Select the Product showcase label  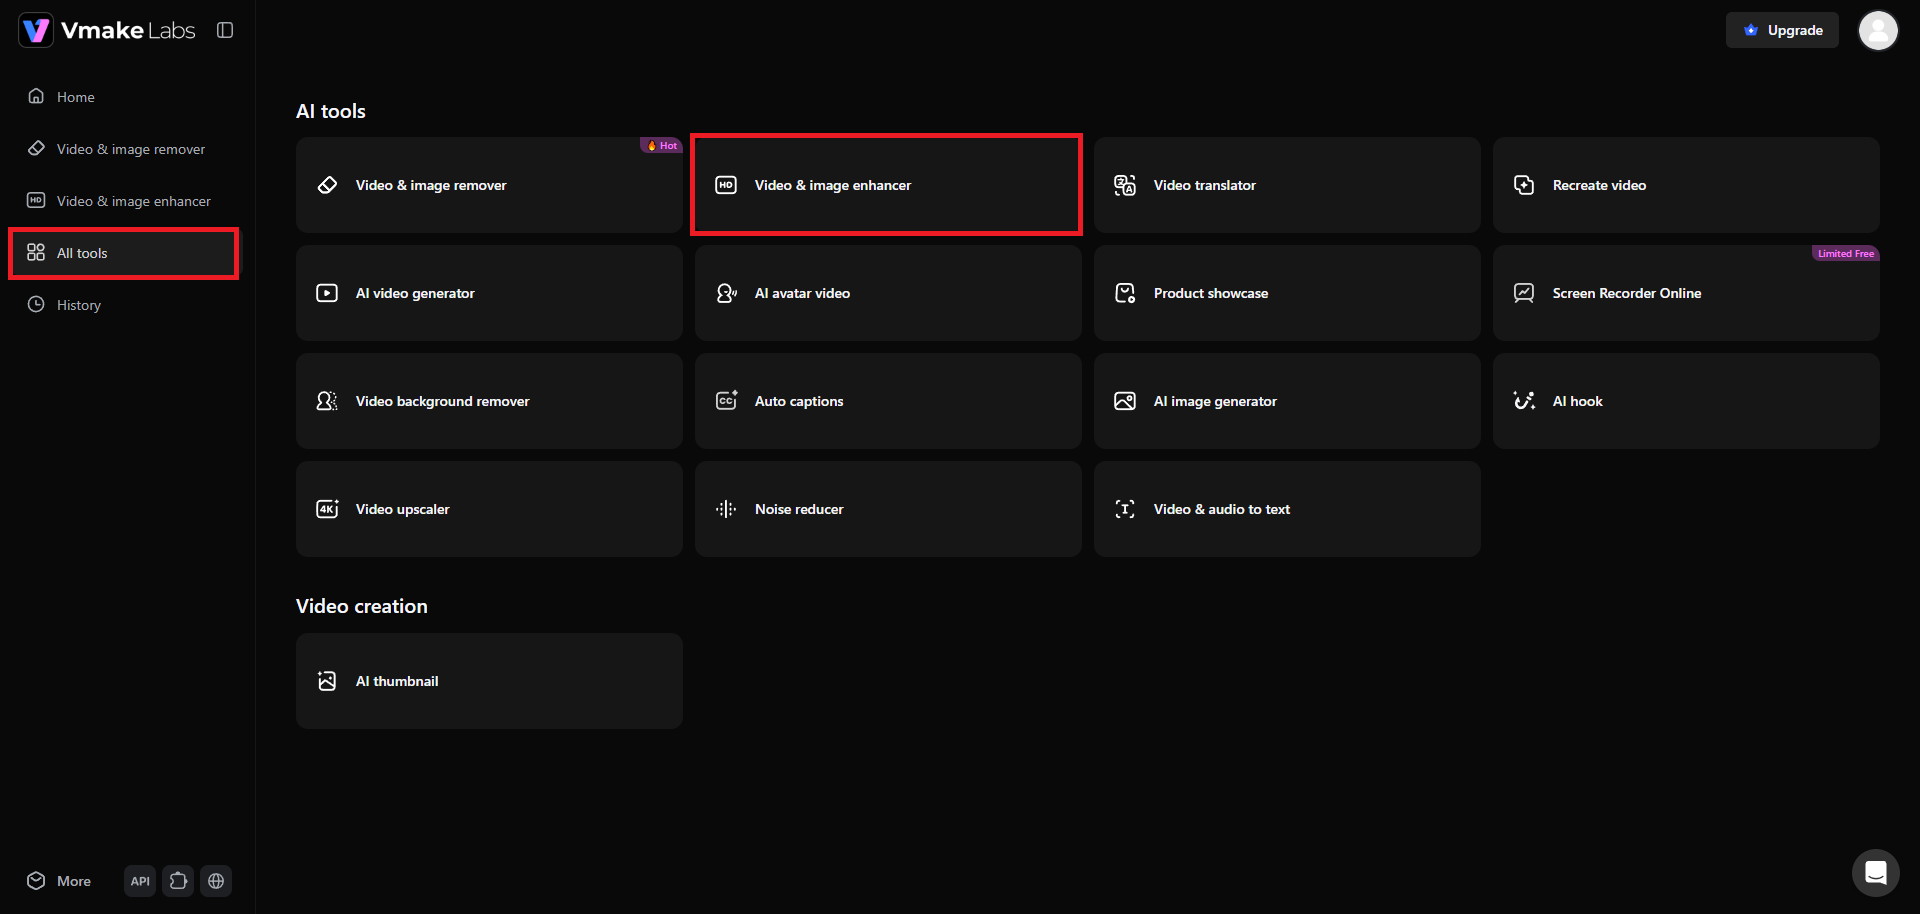coord(1211,293)
